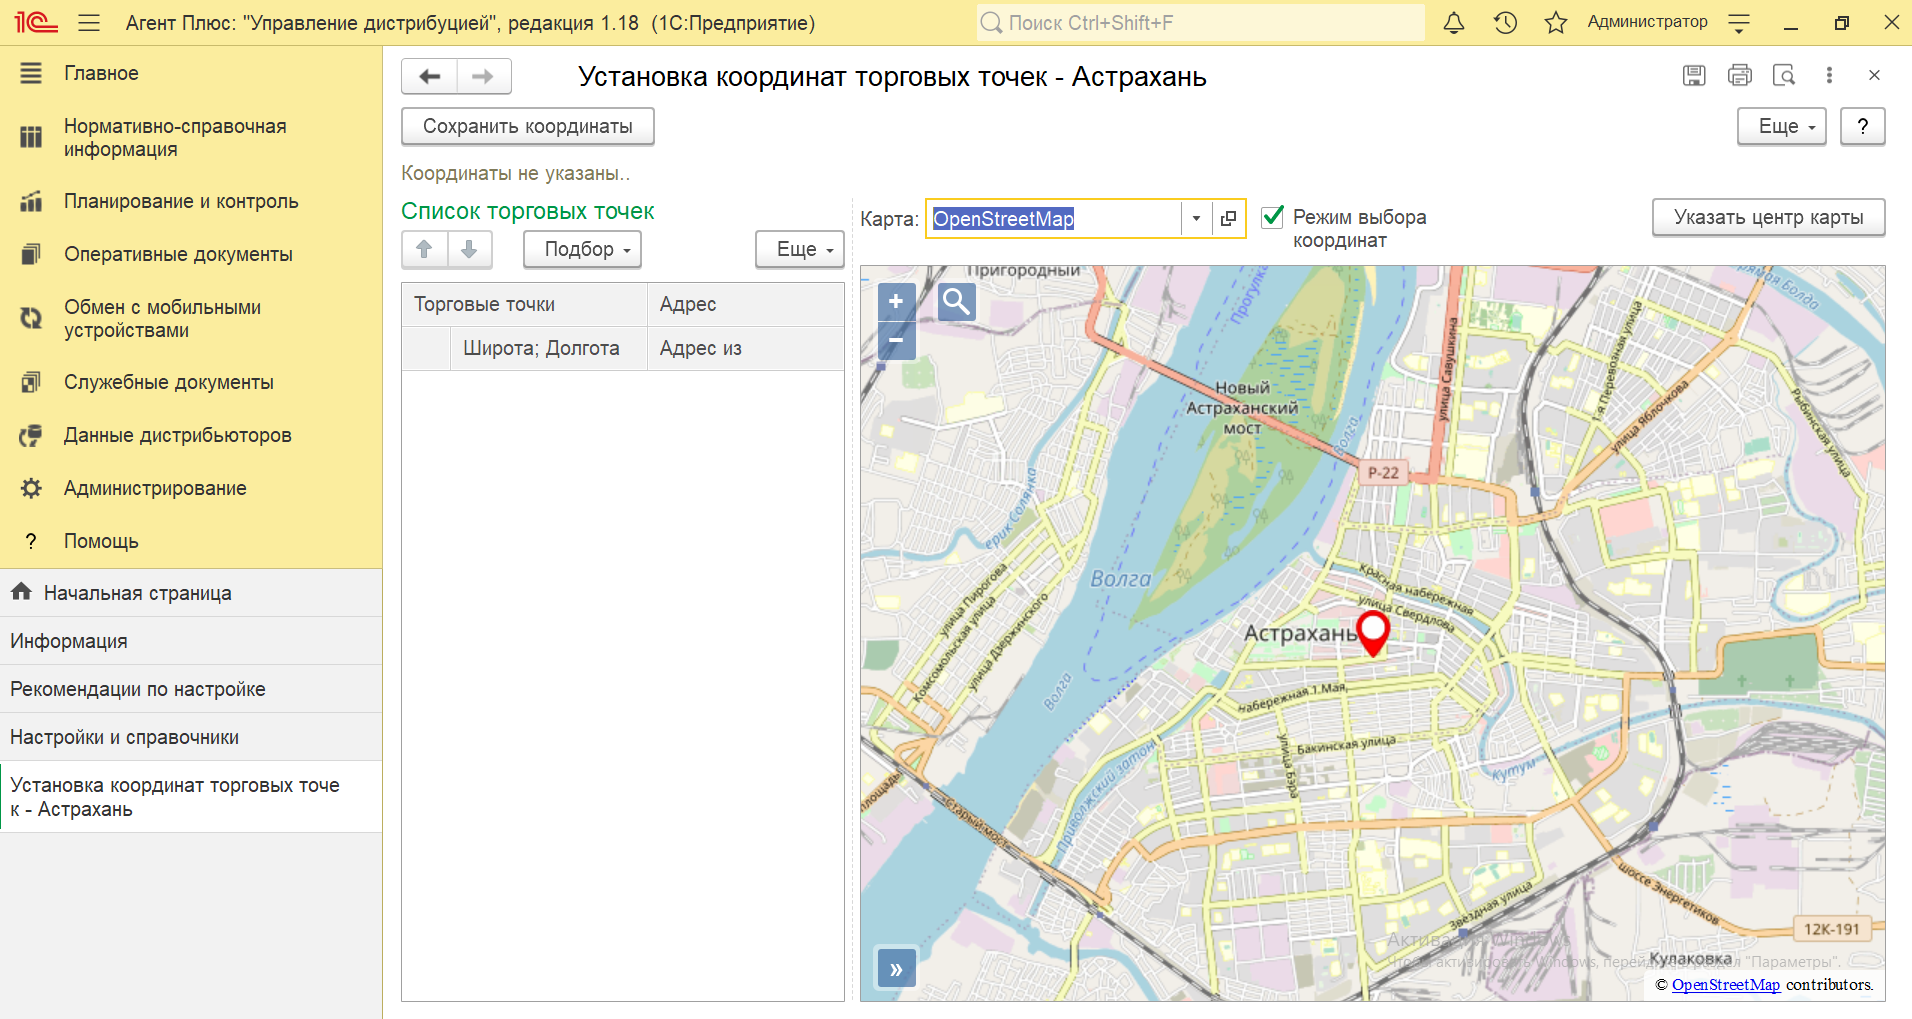
Task: Click Сохранить координаты button
Action: coord(527,126)
